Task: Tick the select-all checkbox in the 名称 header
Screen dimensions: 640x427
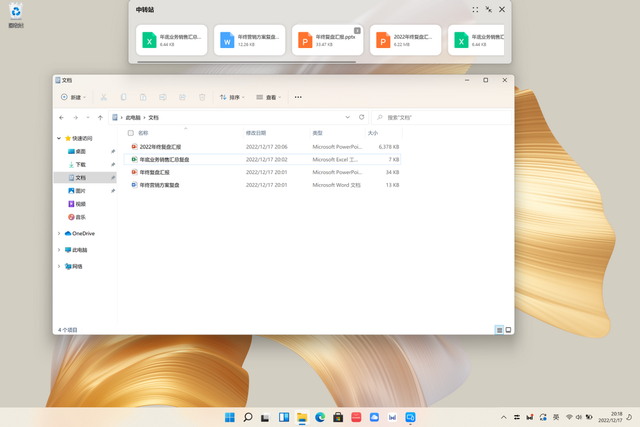Action: tap(131, 133)
